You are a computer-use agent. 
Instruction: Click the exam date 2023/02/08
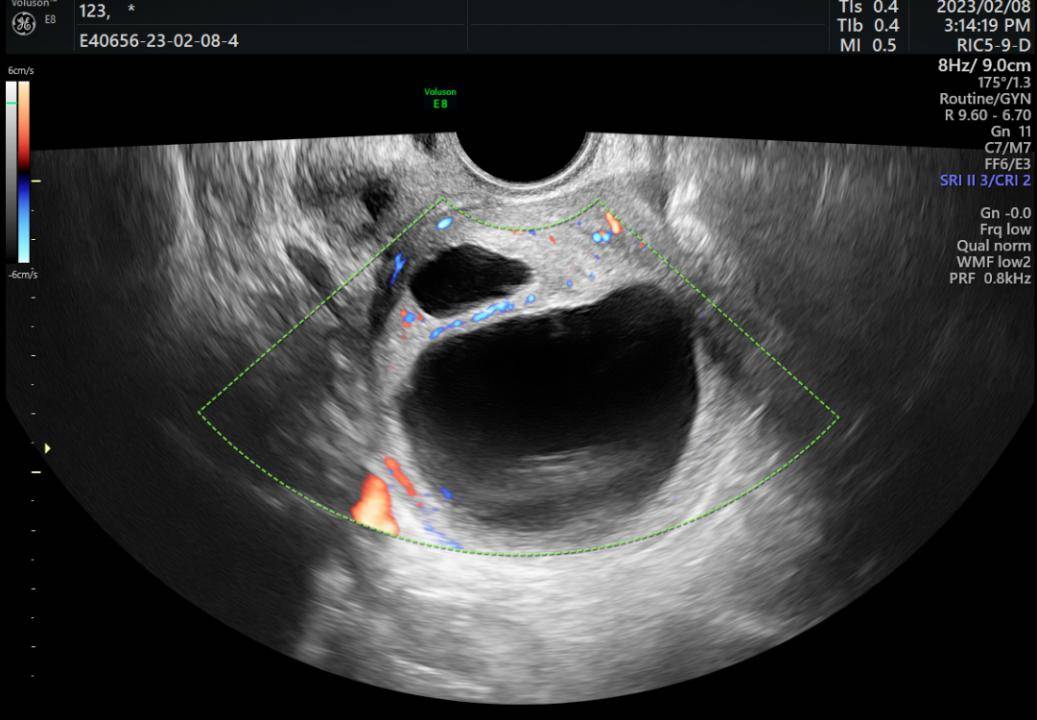coord(983,8)
